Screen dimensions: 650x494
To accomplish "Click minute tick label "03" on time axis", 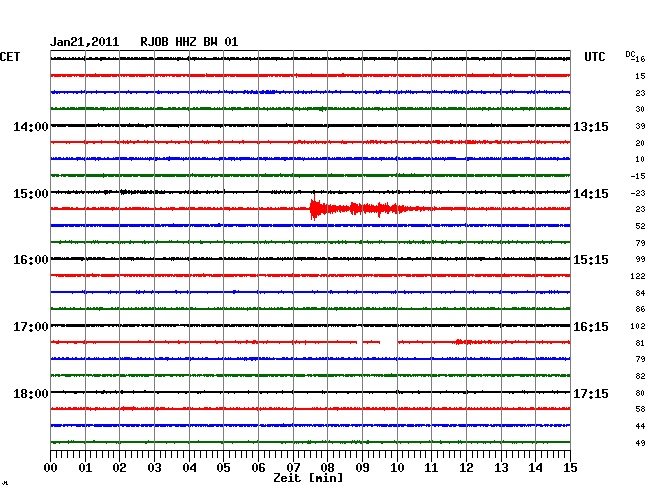I will pos(154,468).
